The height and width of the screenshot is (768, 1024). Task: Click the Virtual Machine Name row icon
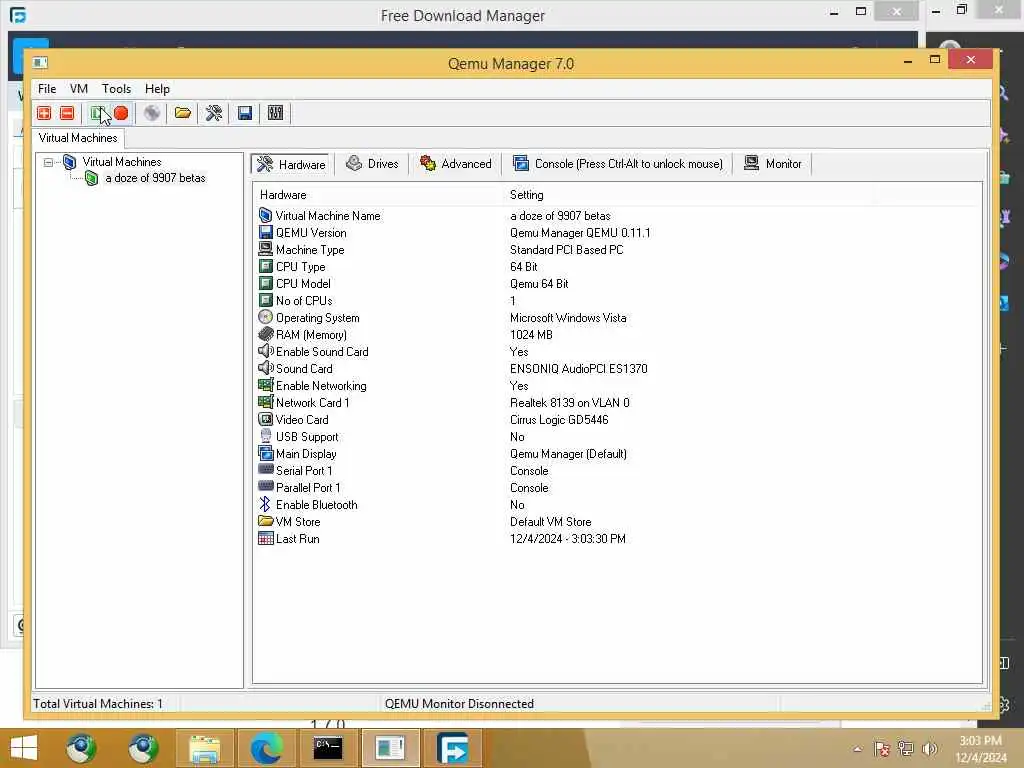coord(265,216)
